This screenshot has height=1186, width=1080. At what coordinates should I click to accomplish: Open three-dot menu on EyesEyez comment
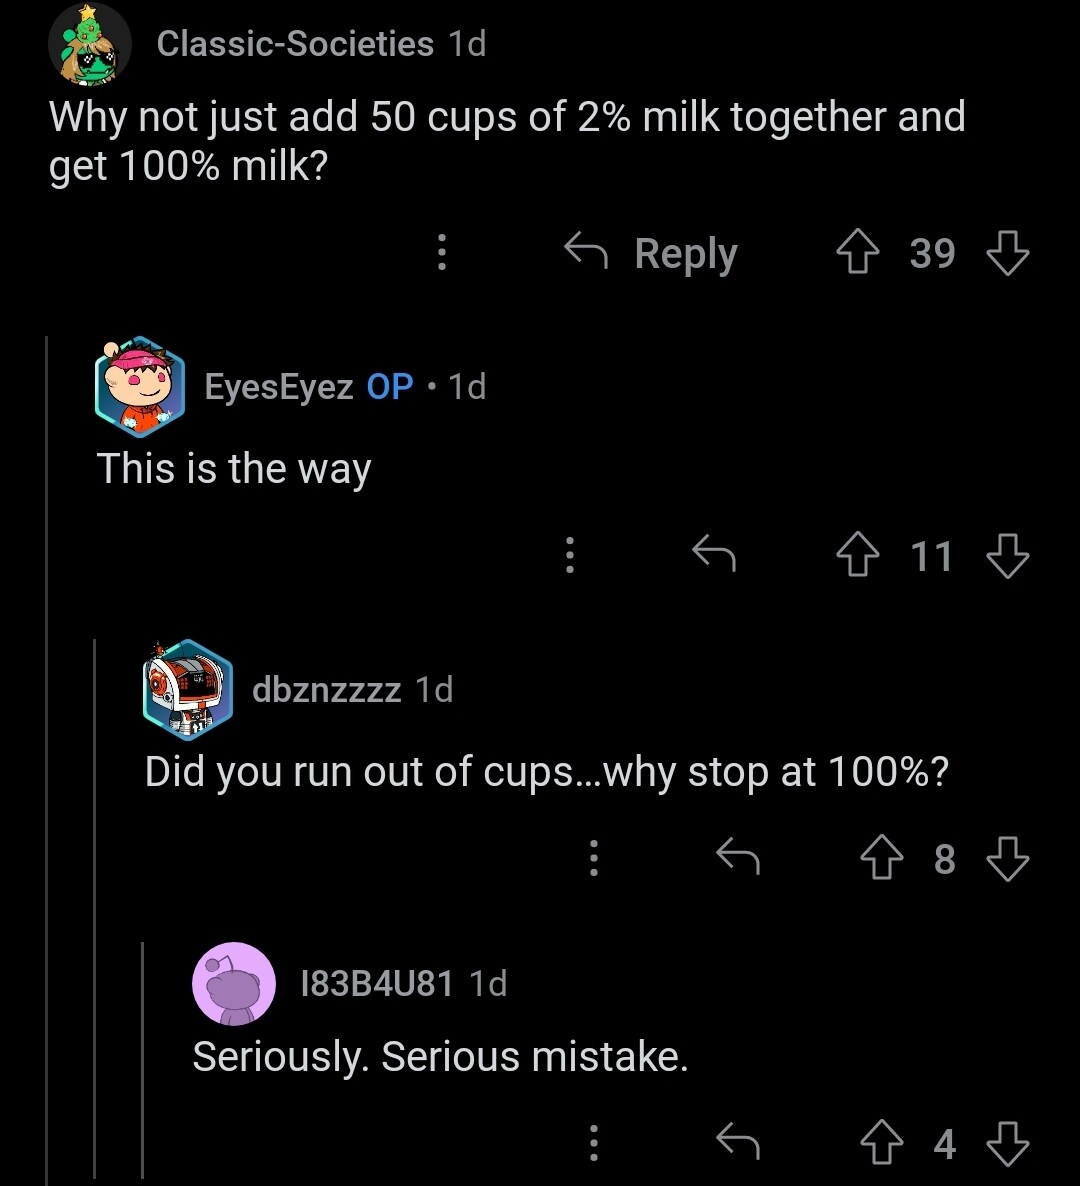[x=570, y=555]
